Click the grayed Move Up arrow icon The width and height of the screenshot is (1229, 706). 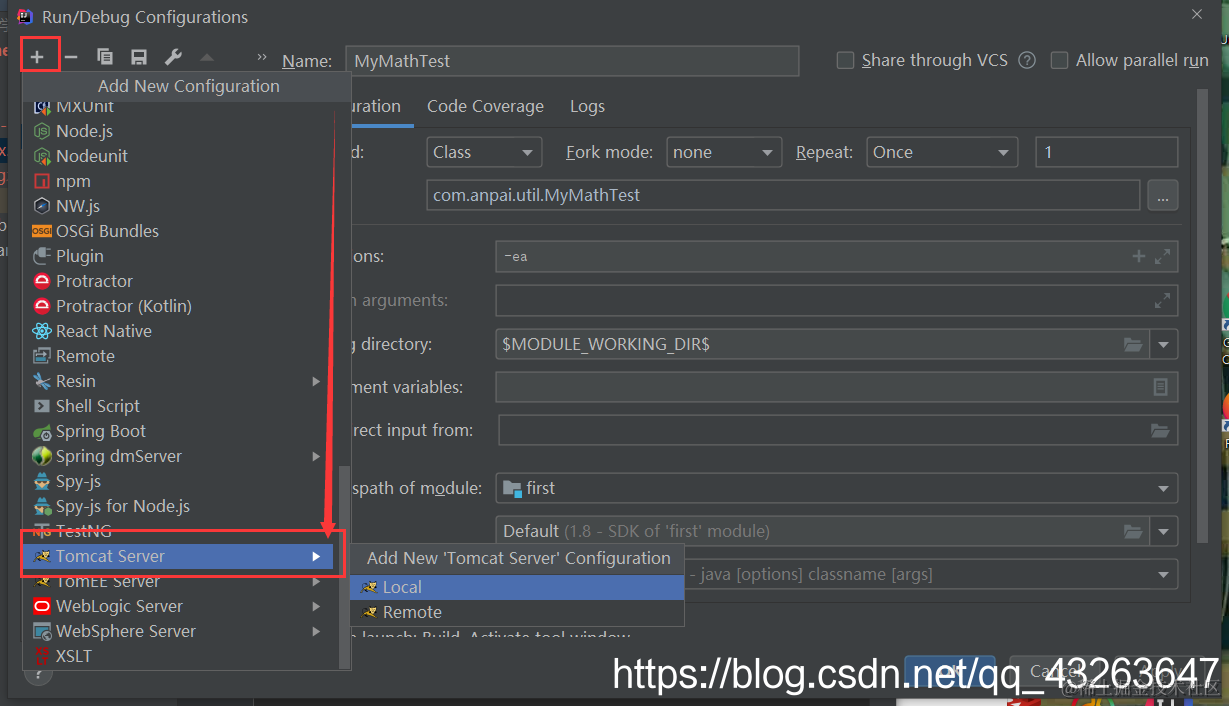point(207,57)
